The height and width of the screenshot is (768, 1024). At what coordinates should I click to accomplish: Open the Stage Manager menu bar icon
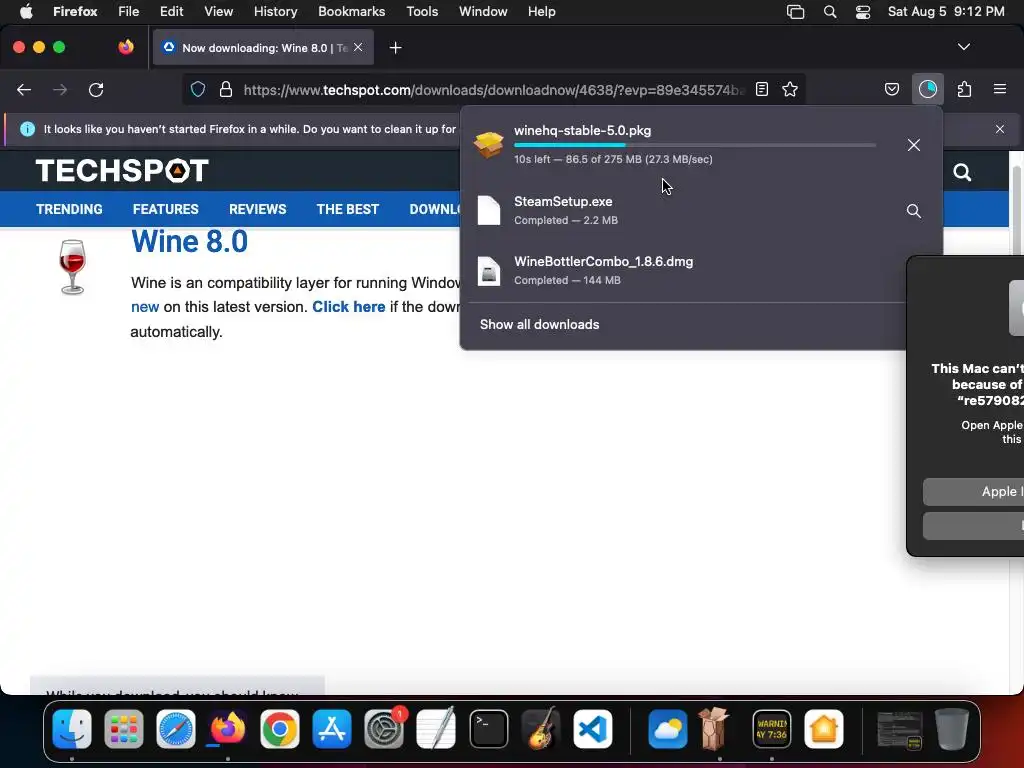point(795,12)
